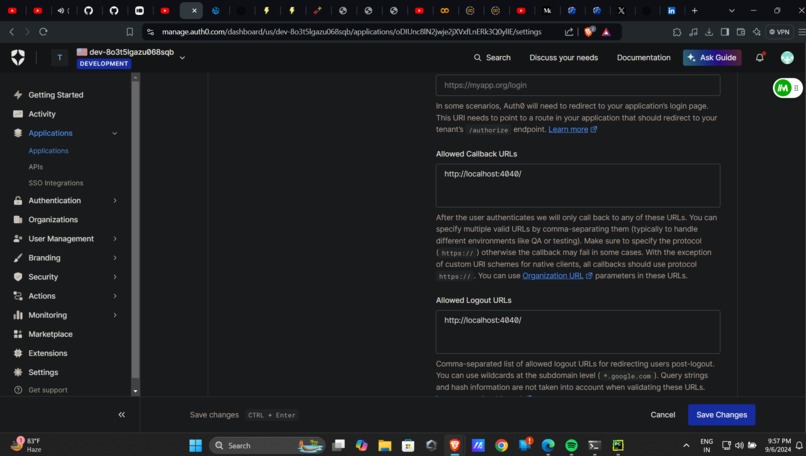
Task: Click the tenant avatar letter T
Action: tap(60, 58)
